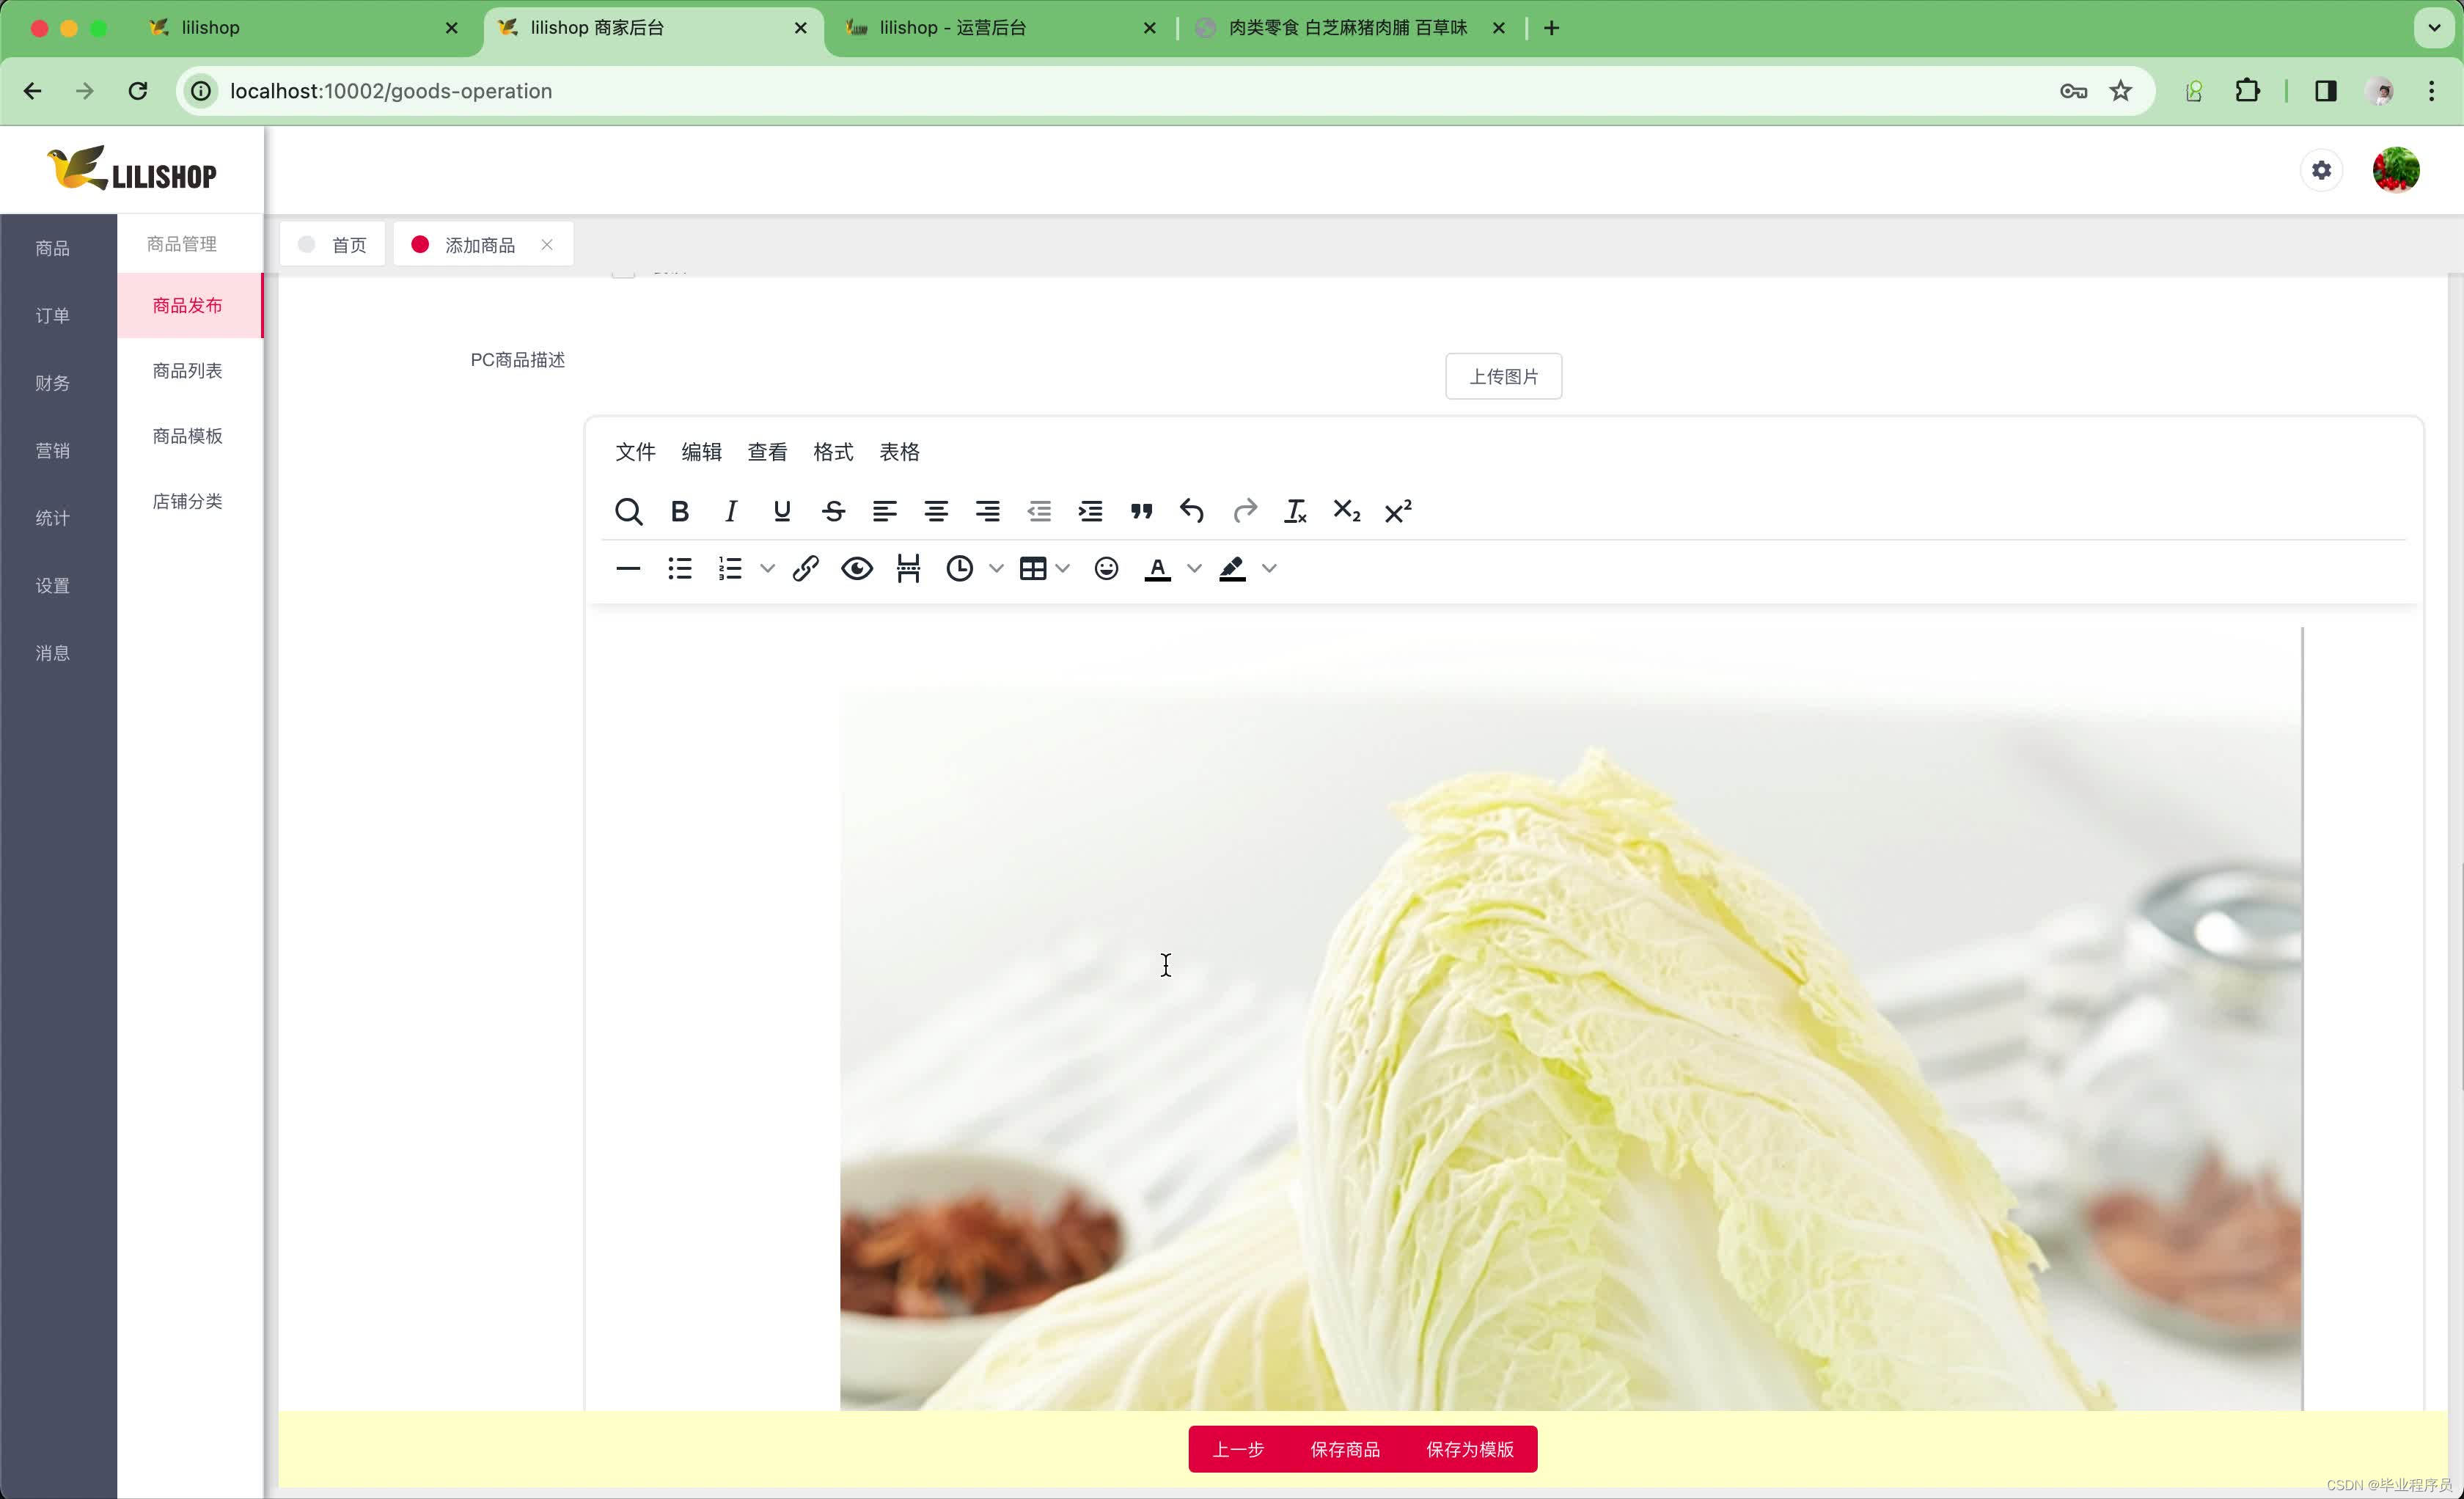Viewport: 2464px width, 1499px height.
Task: Redo the last edit
Action: [1244, 511]
